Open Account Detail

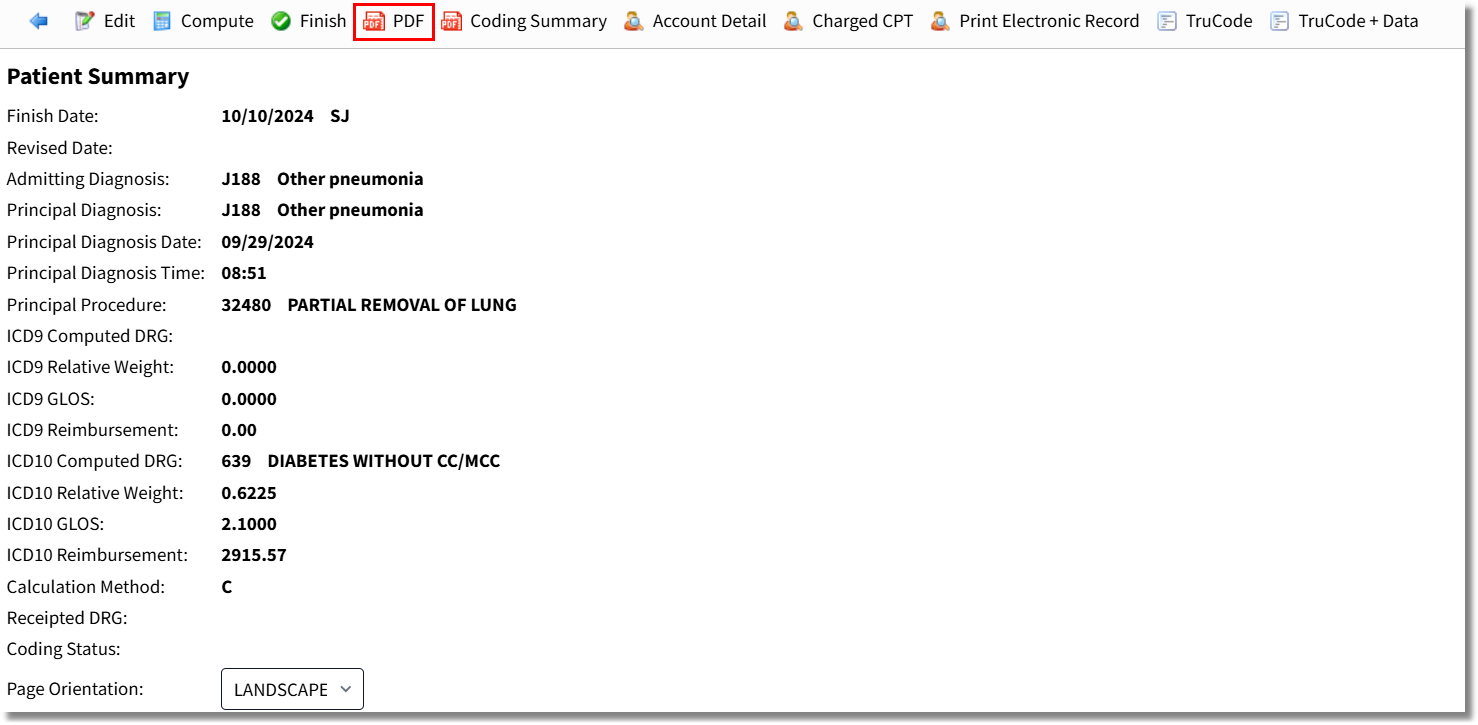point(710,21)
